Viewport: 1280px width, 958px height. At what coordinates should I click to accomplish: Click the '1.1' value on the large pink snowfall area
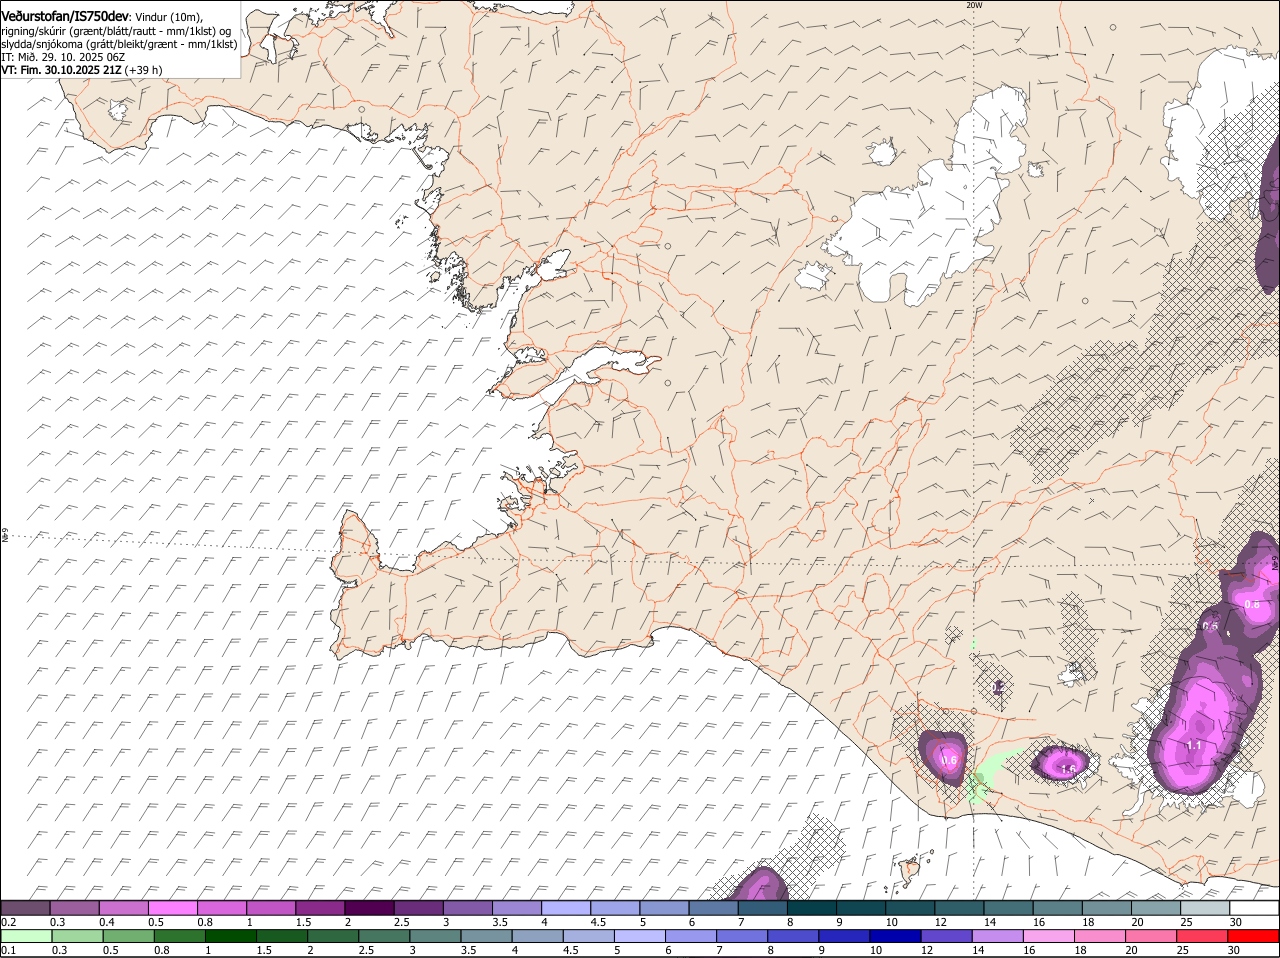click(x=1193, y=745)
